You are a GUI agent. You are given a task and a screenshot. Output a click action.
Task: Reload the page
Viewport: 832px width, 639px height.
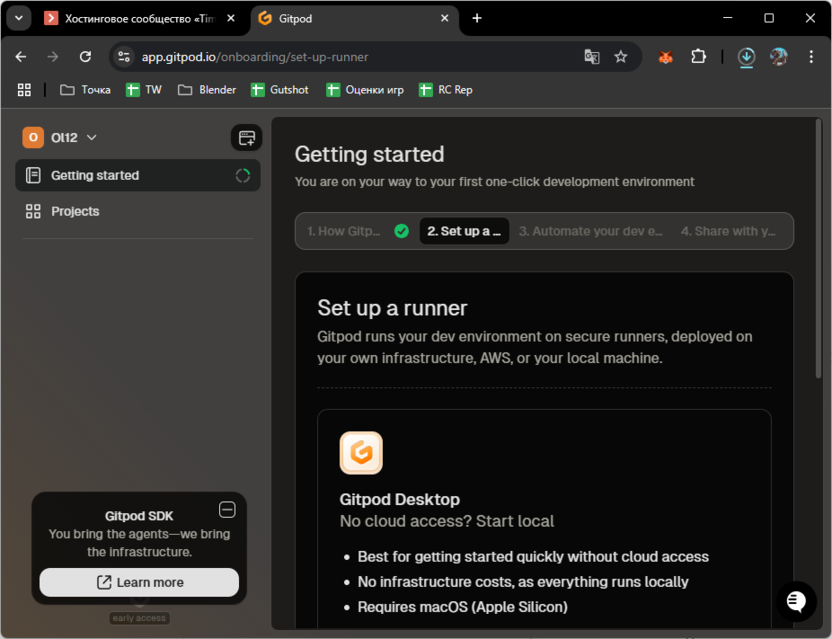tap(85, 57)
